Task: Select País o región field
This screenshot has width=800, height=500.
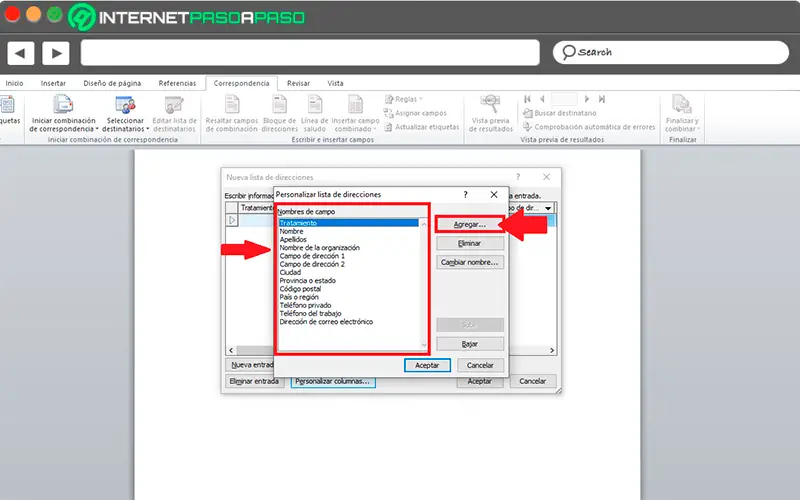Action: click(299, 297)
